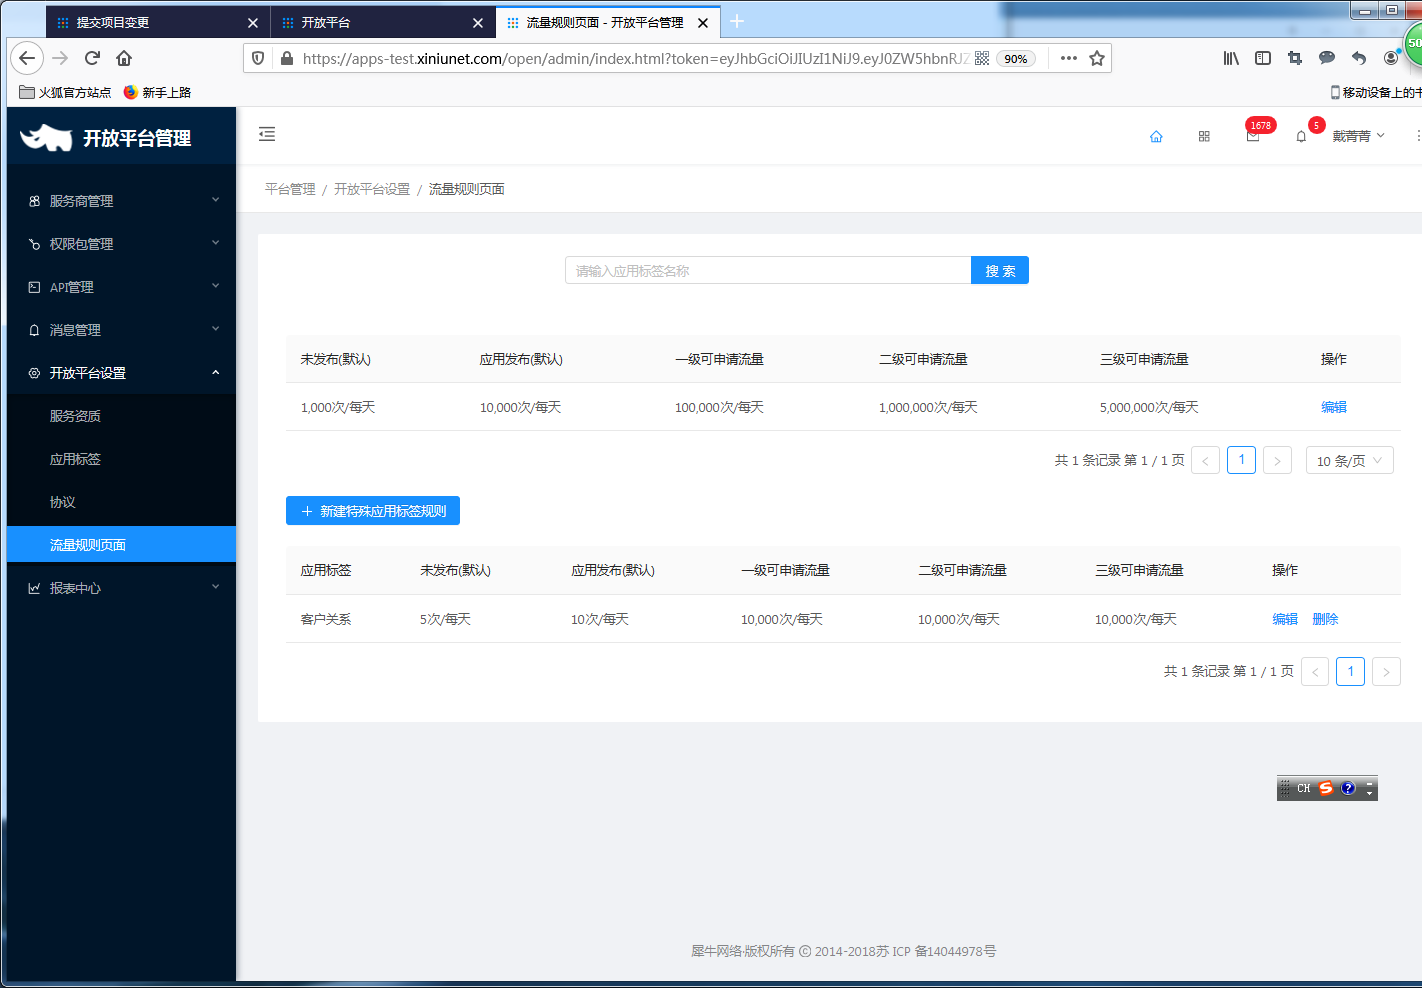Click the QR code icon in address bar
Image resolution: width=1422 pixels, height=988 pixels.
[x=982, y=58]
